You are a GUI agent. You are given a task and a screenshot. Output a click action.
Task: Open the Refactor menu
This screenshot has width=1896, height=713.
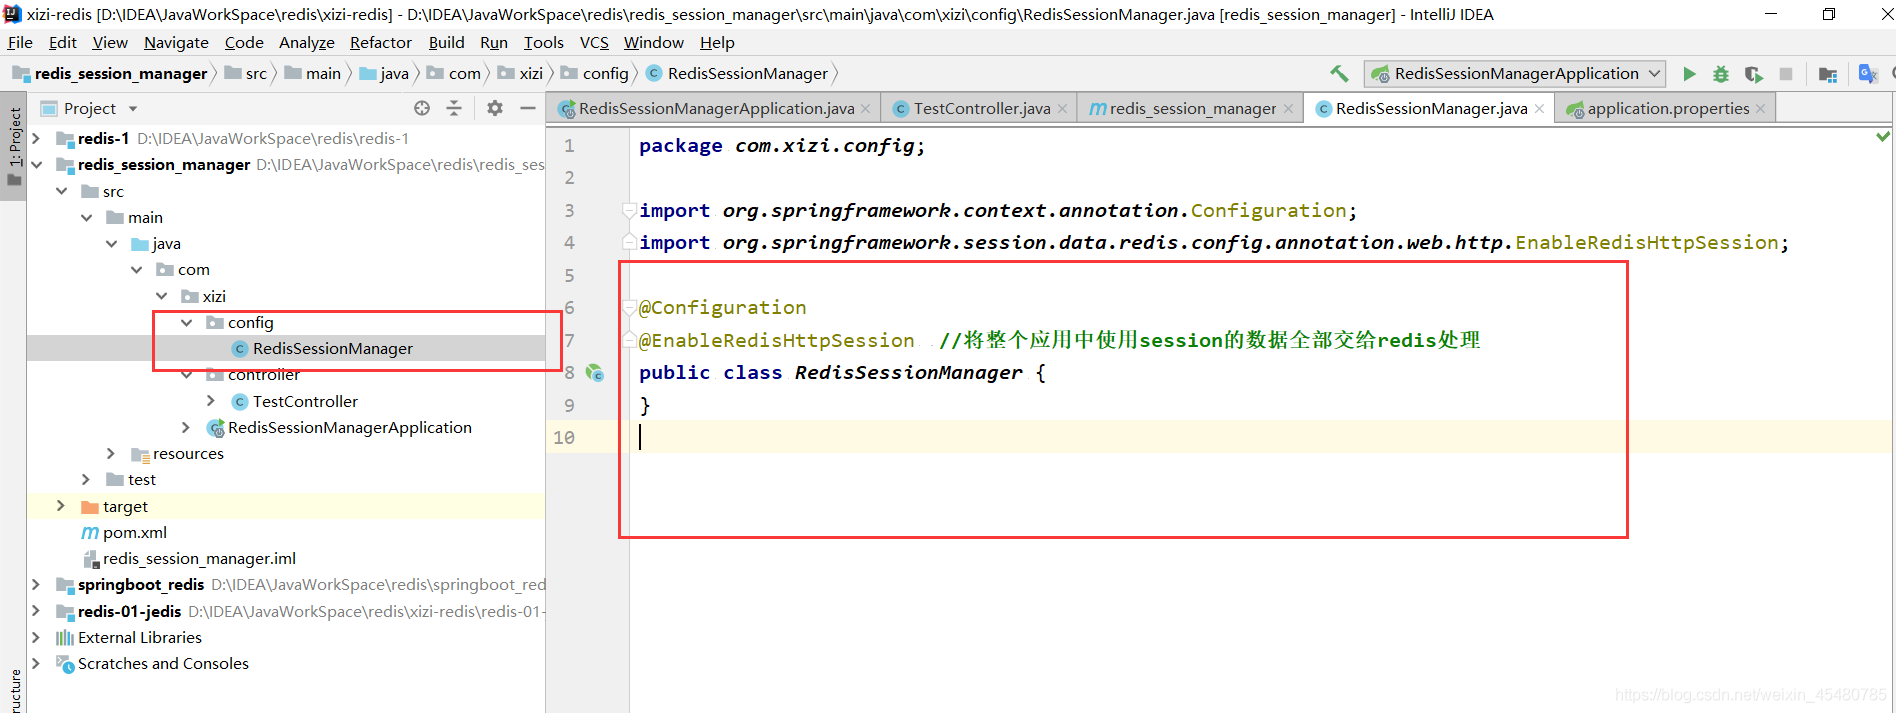(x=380, y=42)
